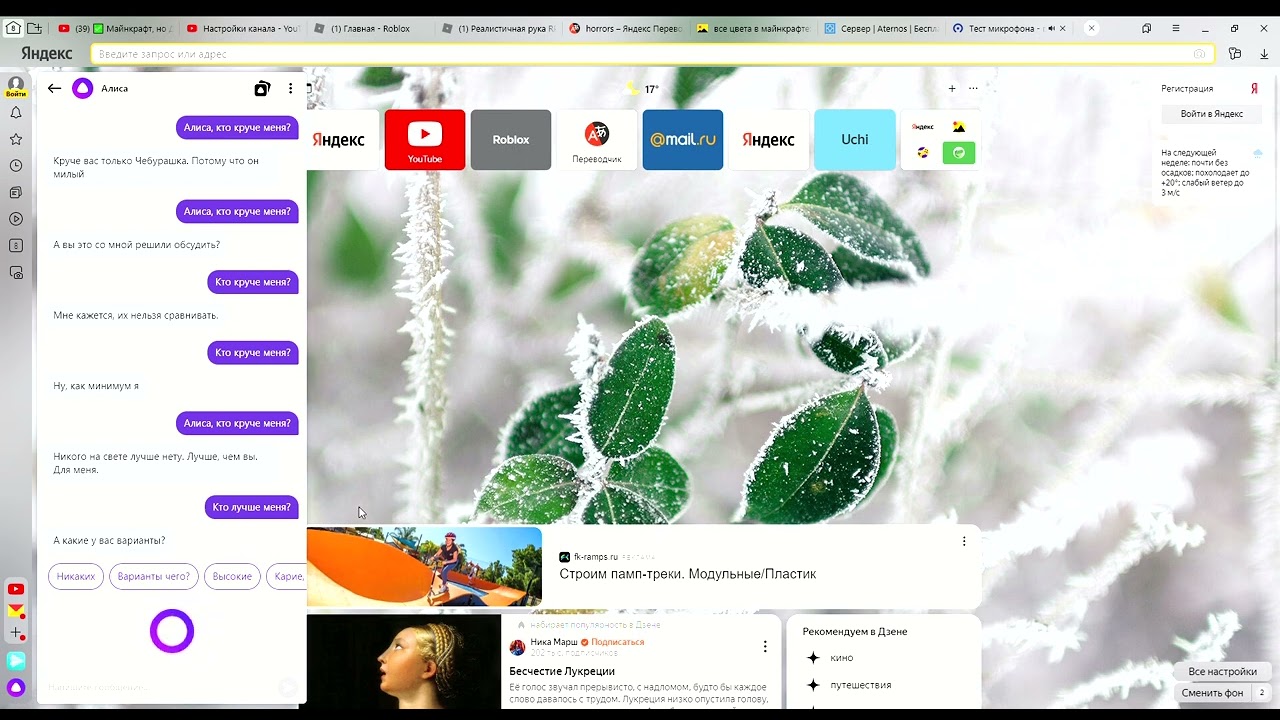
Task: Click Яндекс logo beside address bar
Action: (47, 54)
